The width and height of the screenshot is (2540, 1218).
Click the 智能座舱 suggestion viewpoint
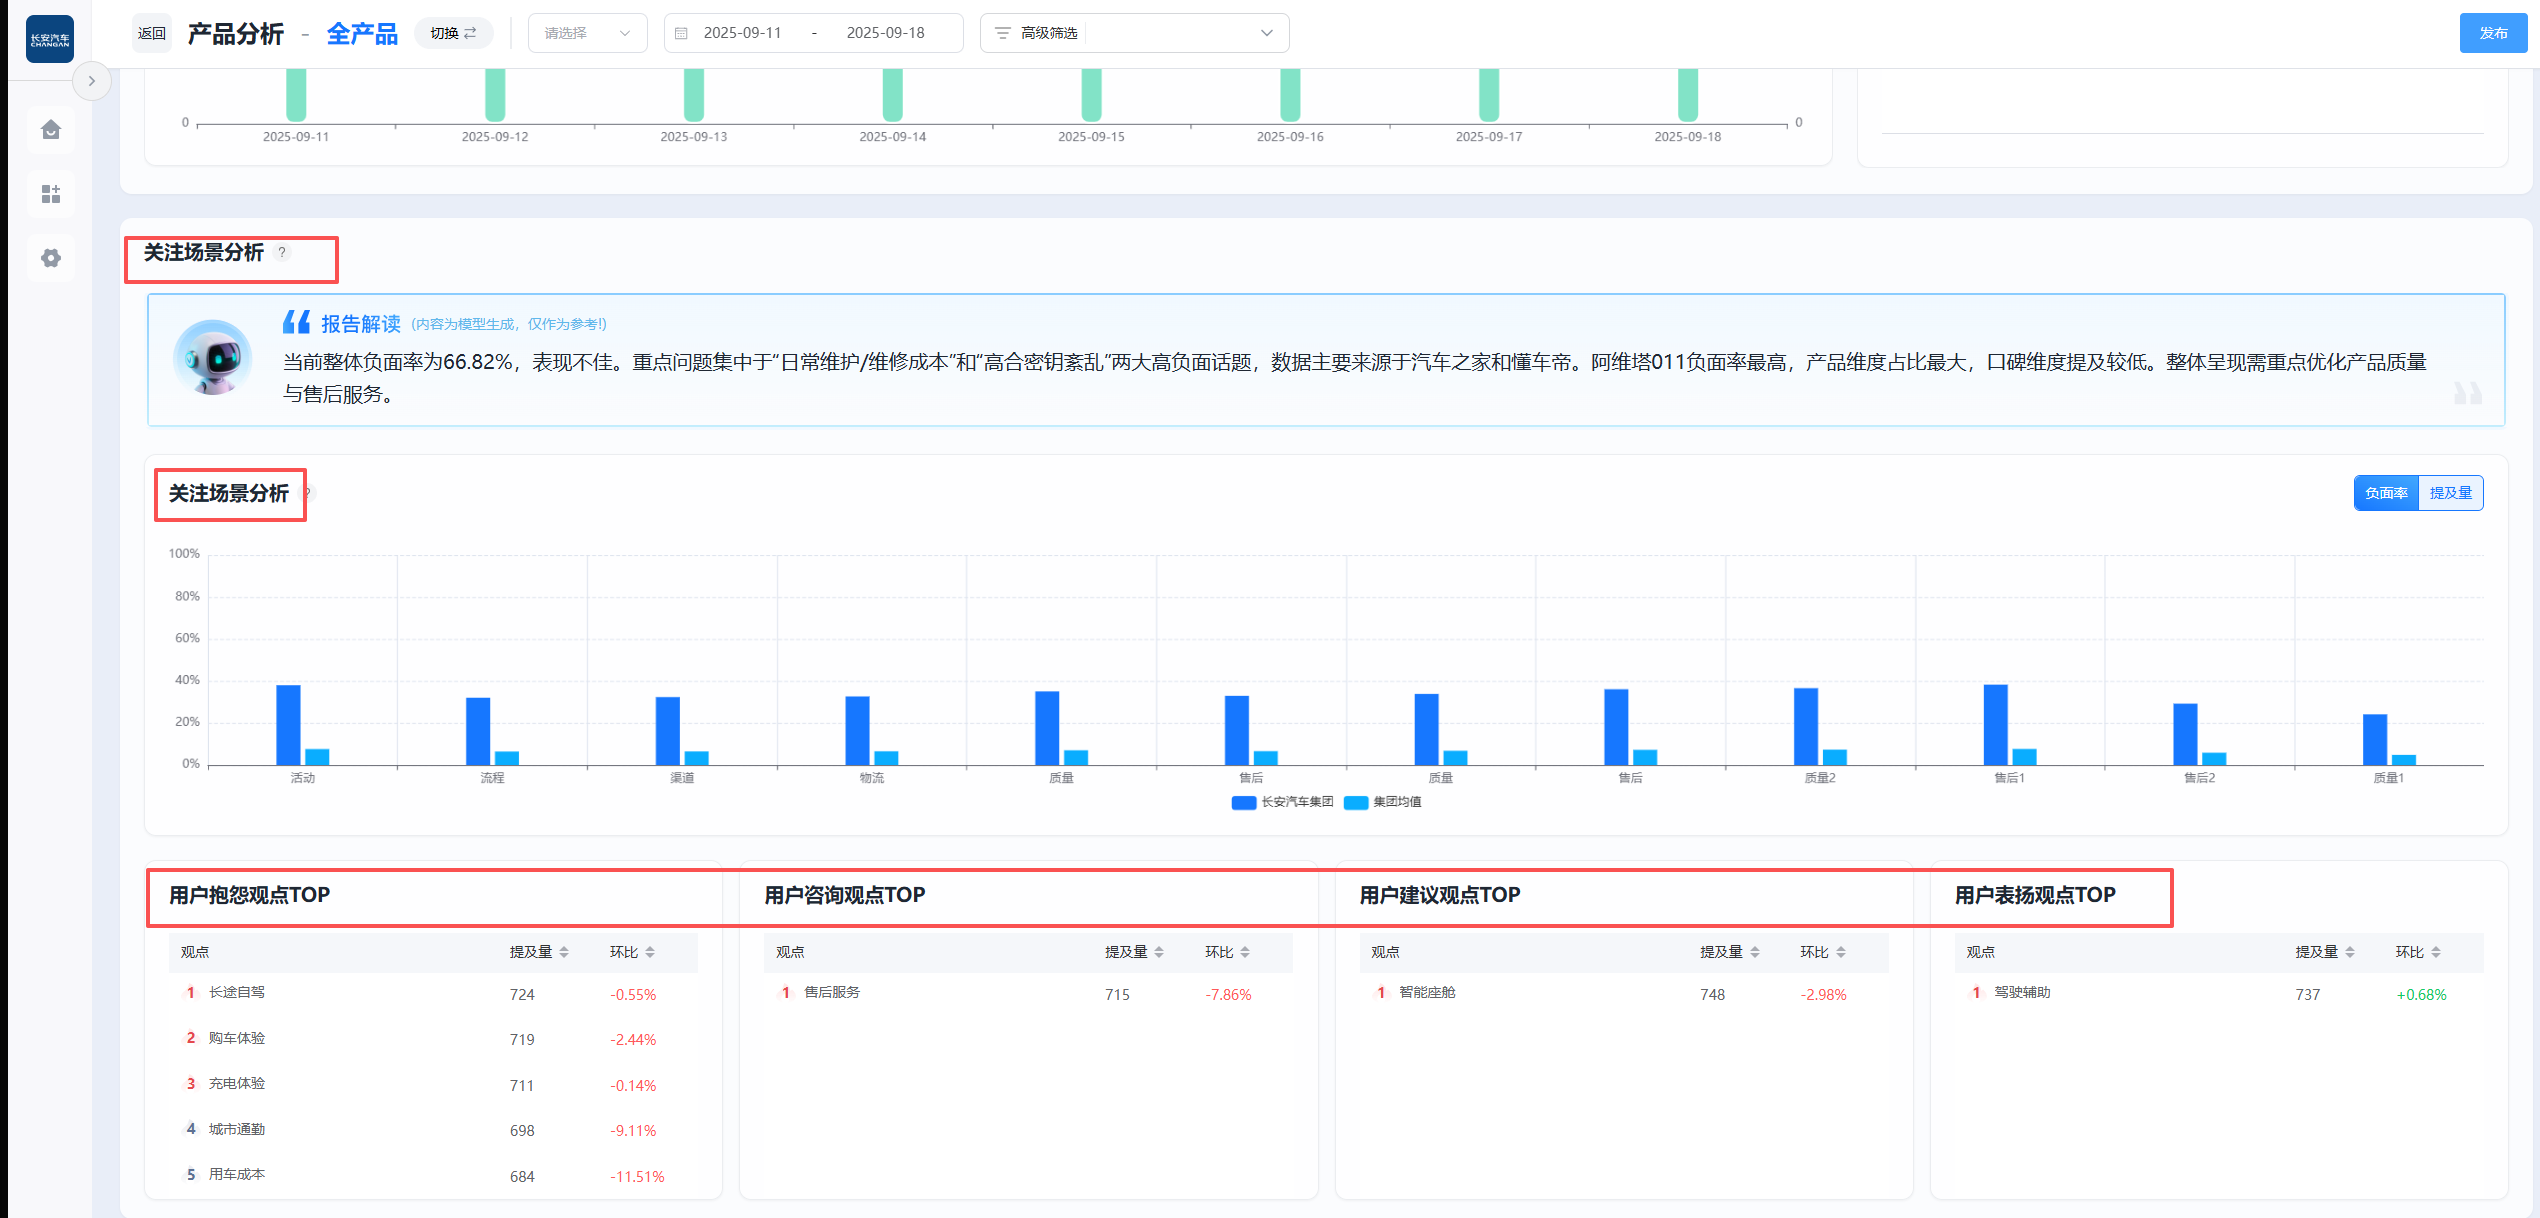point(1624,993)
